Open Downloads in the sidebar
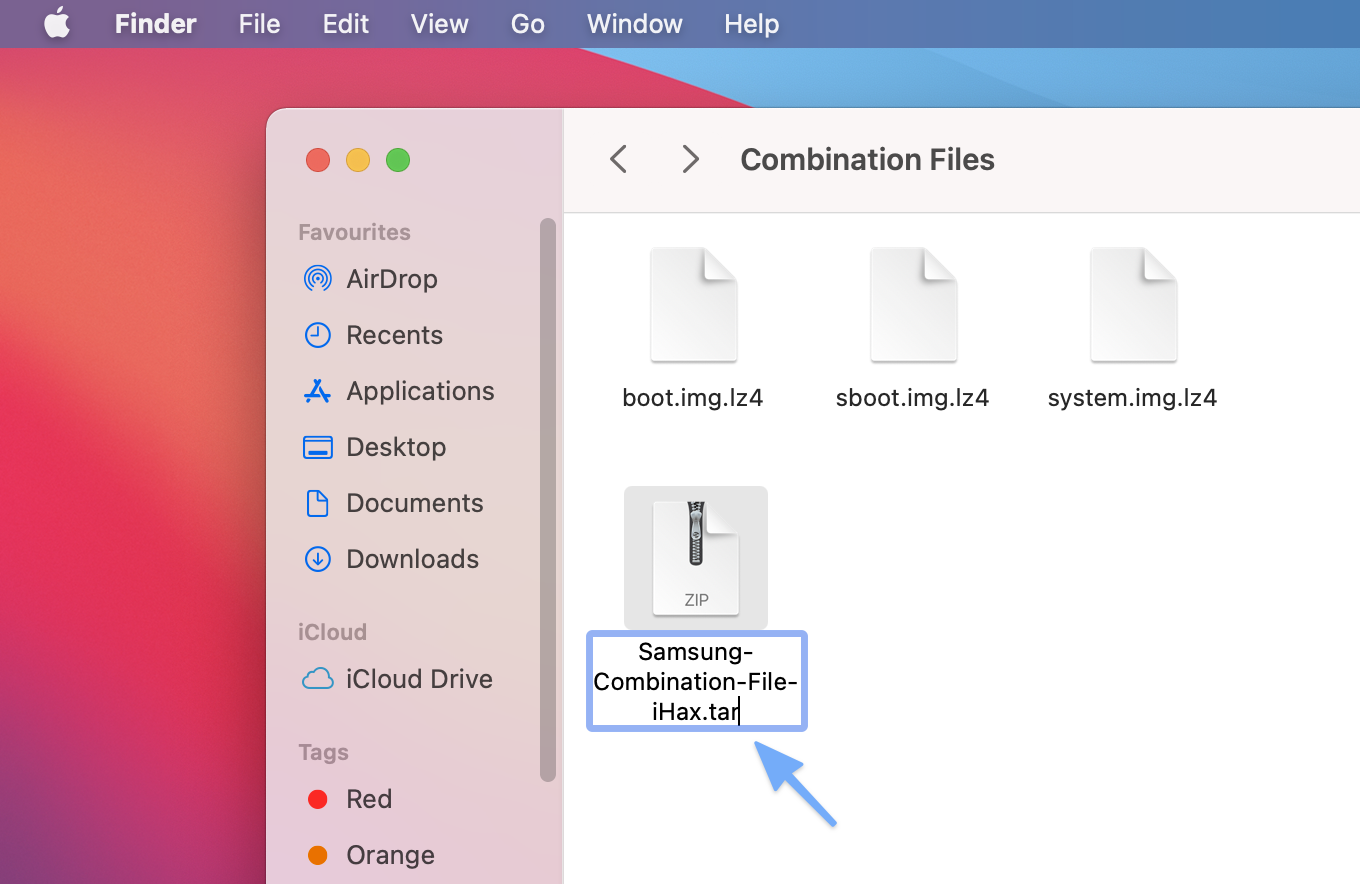Screen dimensions: 1360x884 [411, 559]
